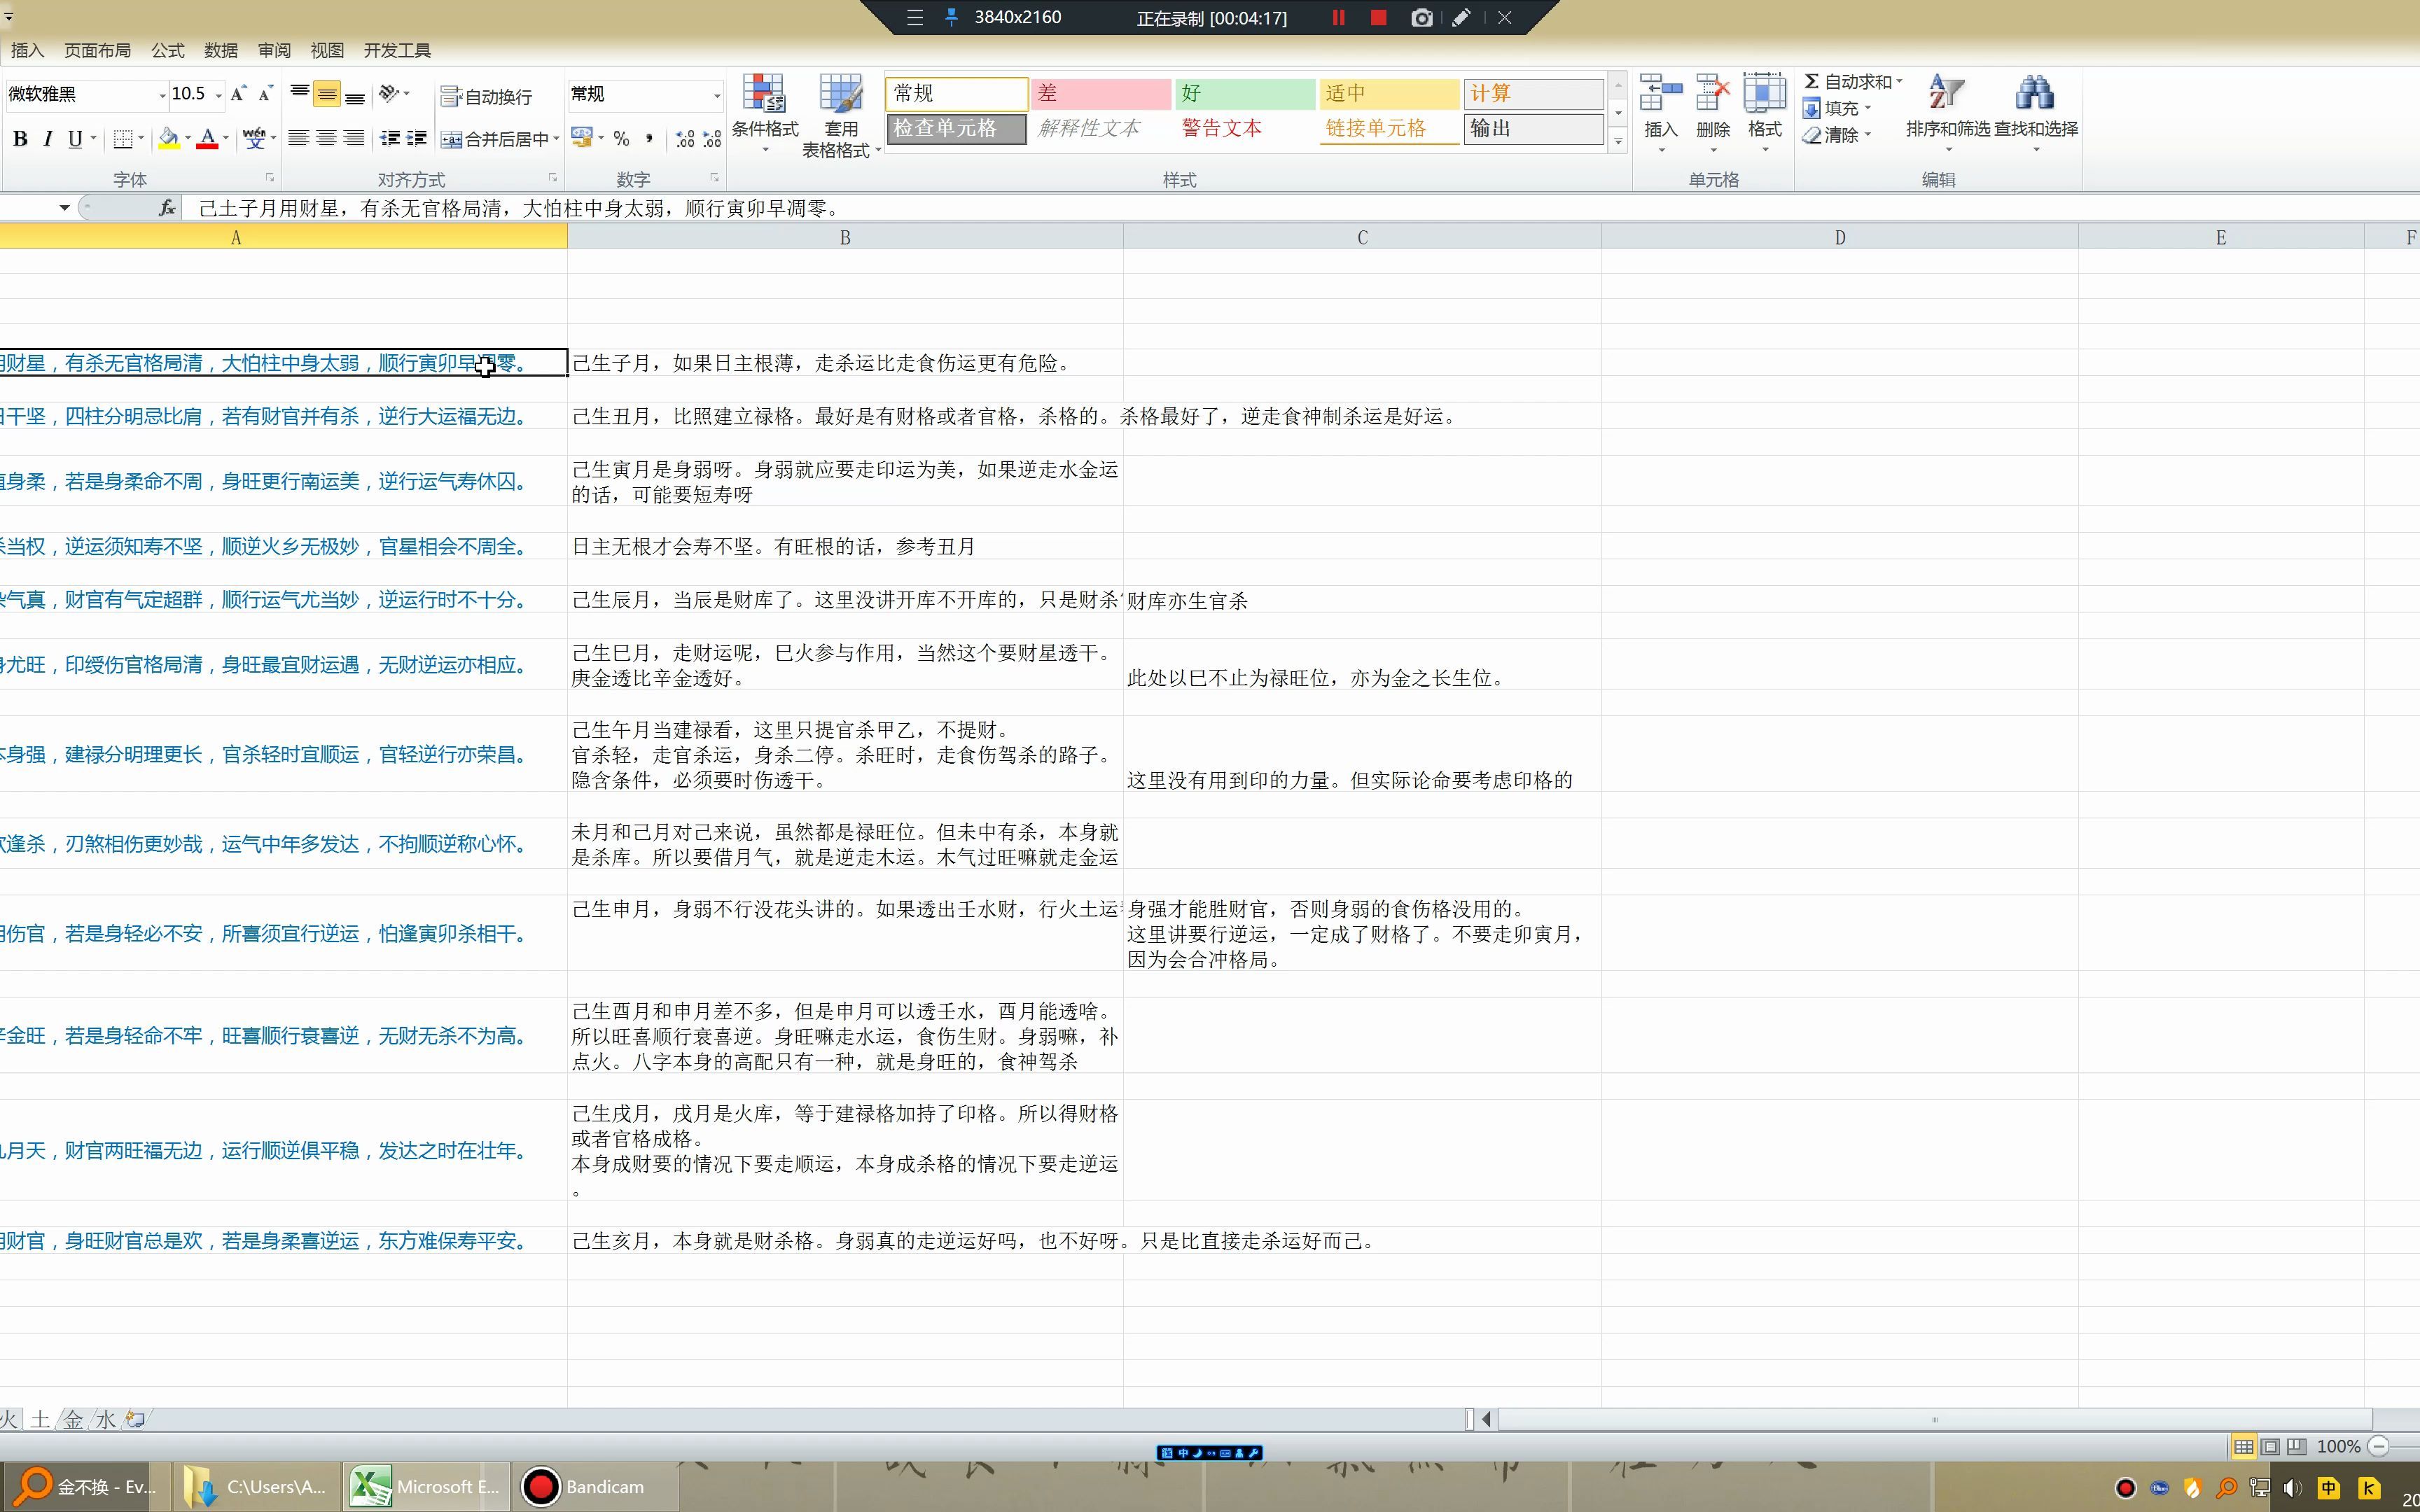This screenshot has width=2420, height=1512.
Task: Click 删除 cells icon
Action: pos(1713,93)
